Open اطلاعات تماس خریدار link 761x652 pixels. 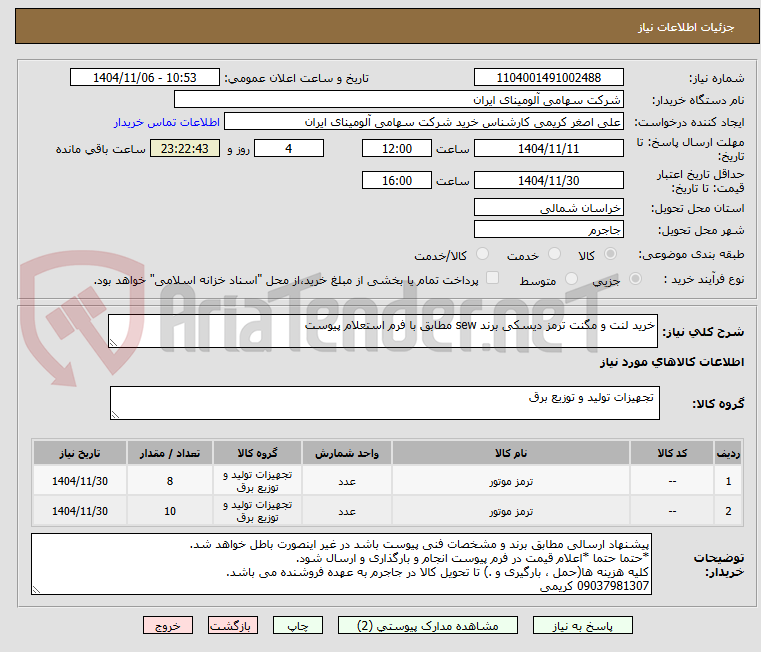coord(166,122)
